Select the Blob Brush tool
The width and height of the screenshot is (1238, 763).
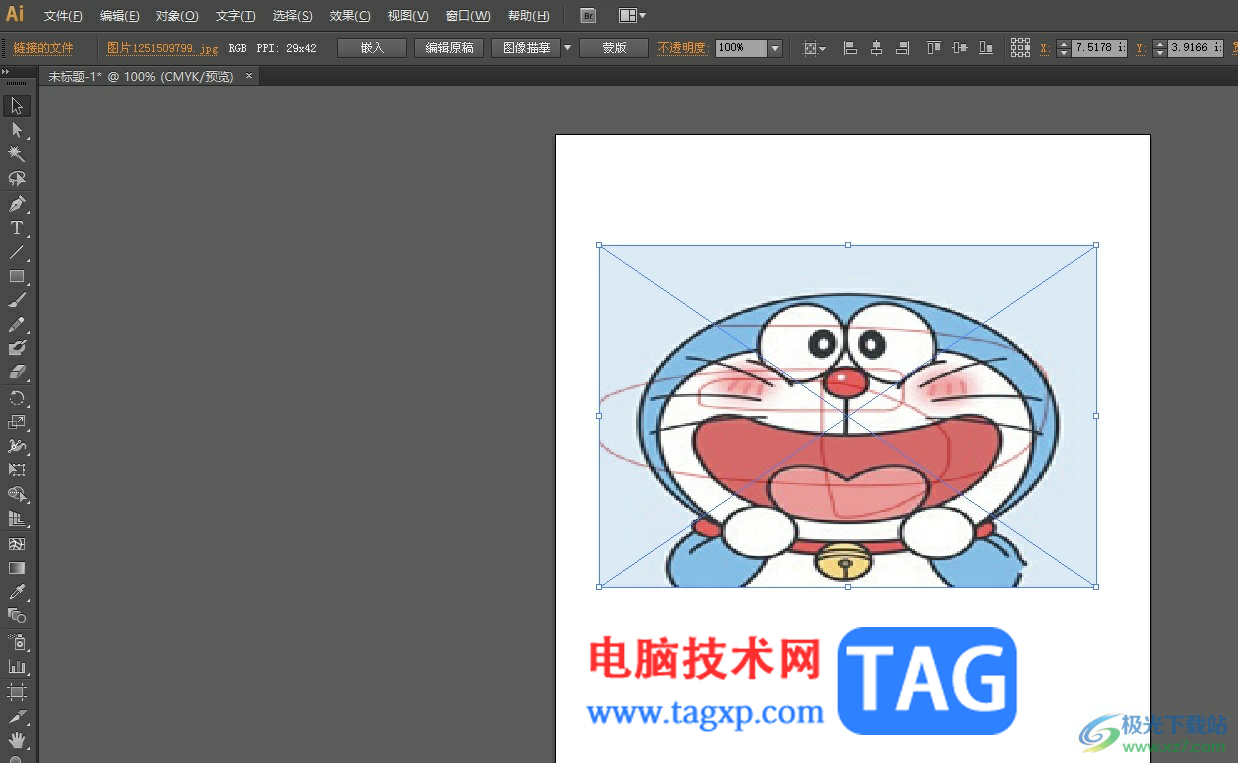[17, 348]
